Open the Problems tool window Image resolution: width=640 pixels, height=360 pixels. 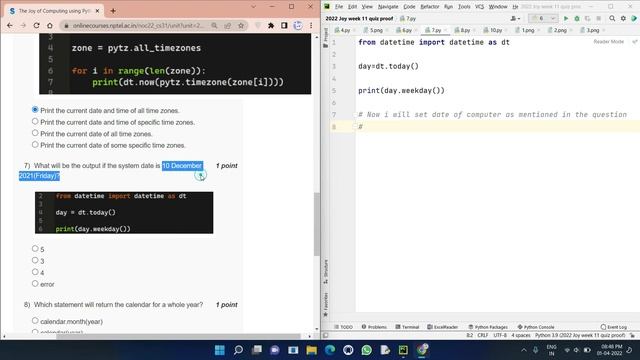pos(374,327)
